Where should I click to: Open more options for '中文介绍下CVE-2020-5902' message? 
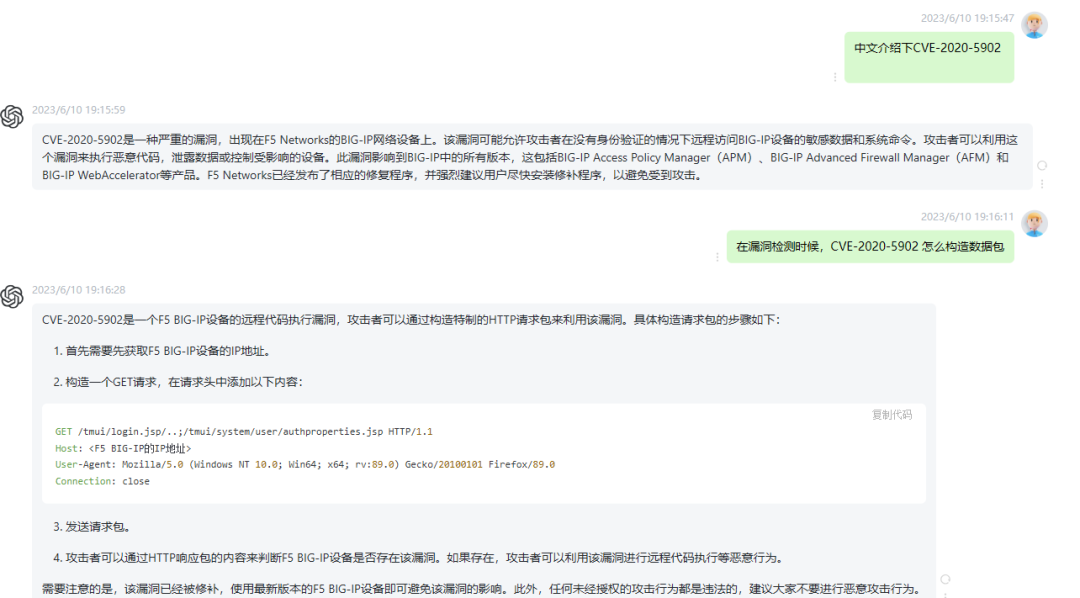point(835,77)
